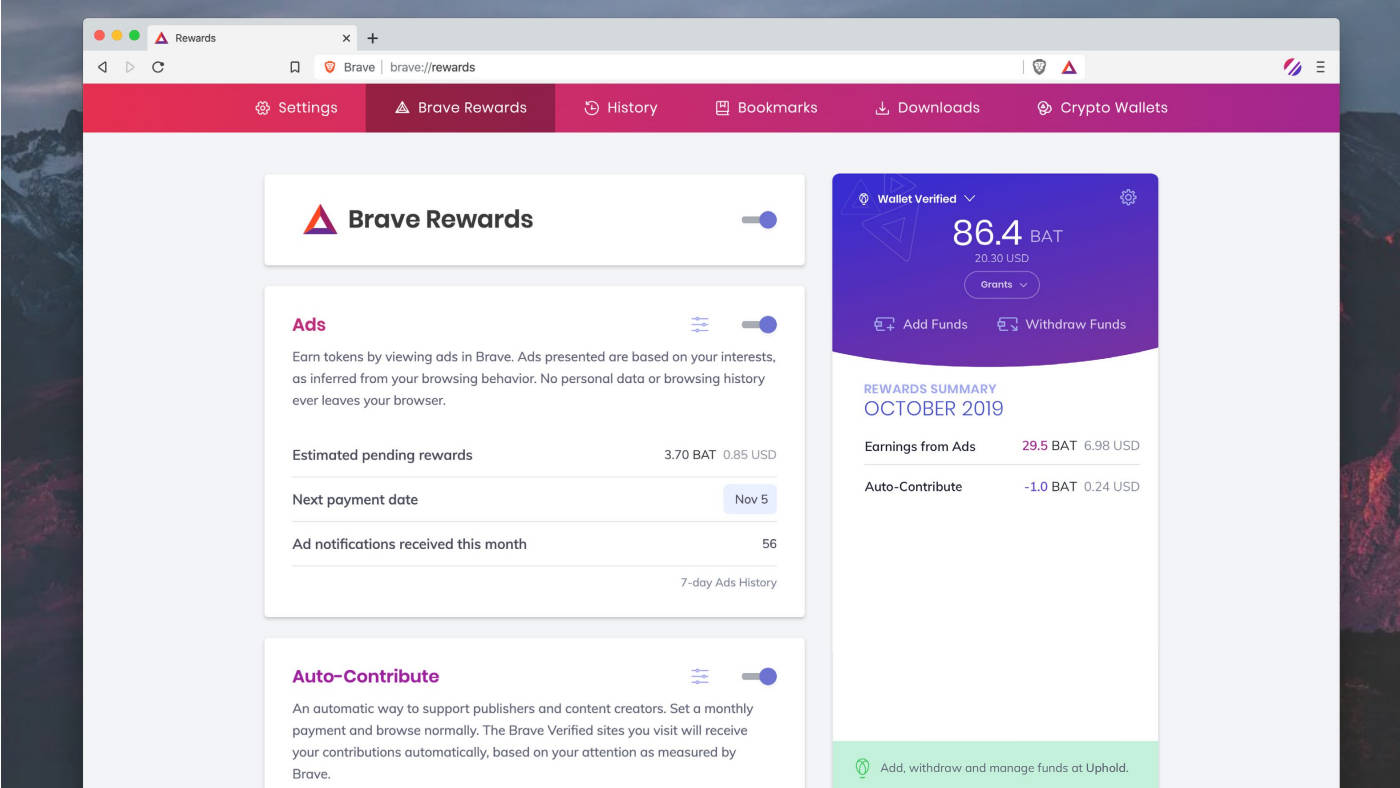Click the 3.70 BAT pending rewards value
The image size is (1400, 788).
click(690, 455)
